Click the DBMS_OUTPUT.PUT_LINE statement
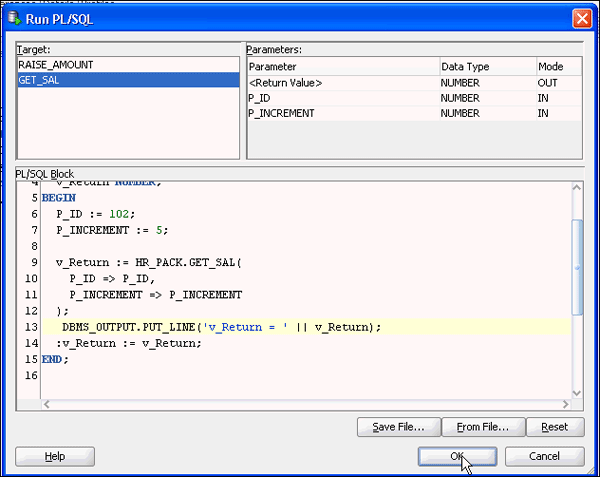 pos(222,327)
